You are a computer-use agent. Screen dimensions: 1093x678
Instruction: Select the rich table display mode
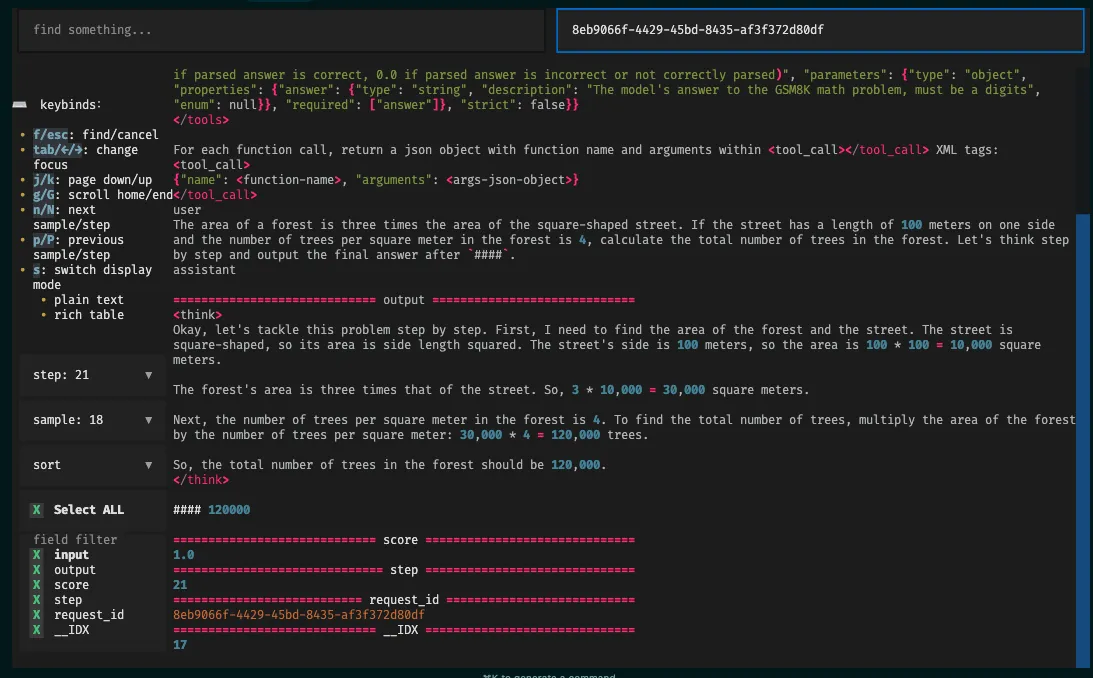point(89,315)
